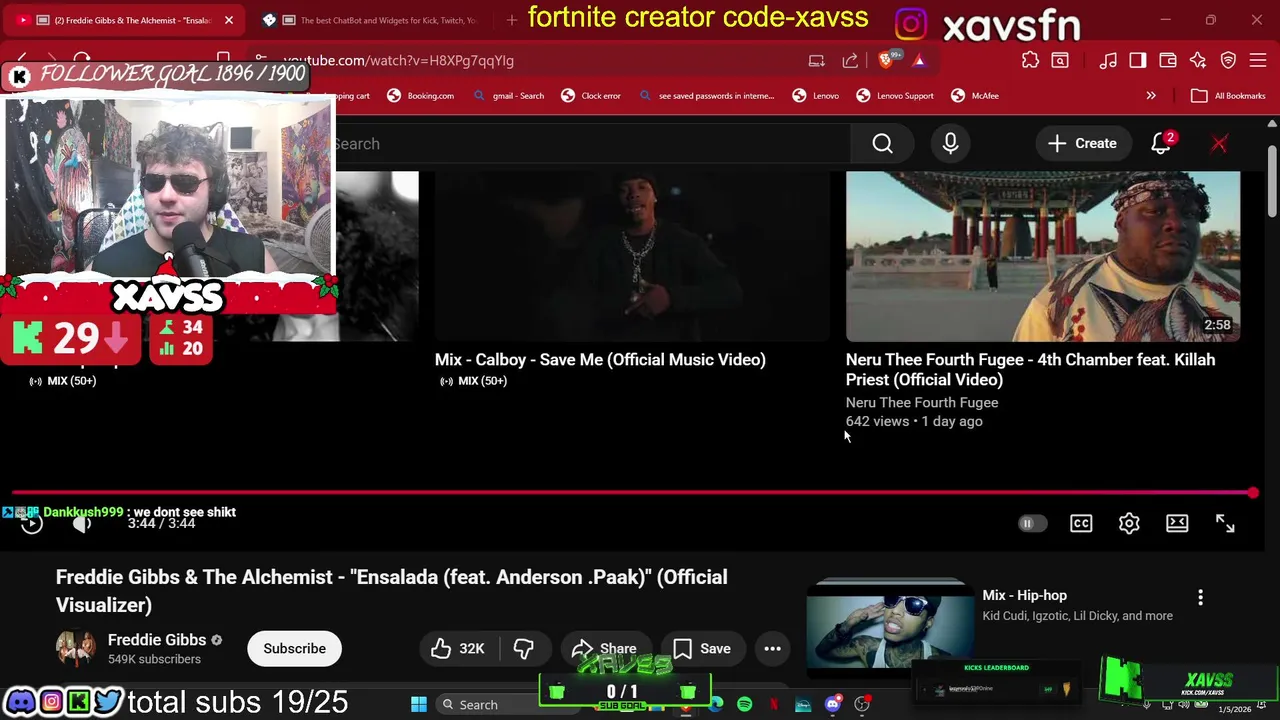This screenshot has height=720, width=1280.
Task: Open YouTube Create menu
Action: pos(1082,143)
